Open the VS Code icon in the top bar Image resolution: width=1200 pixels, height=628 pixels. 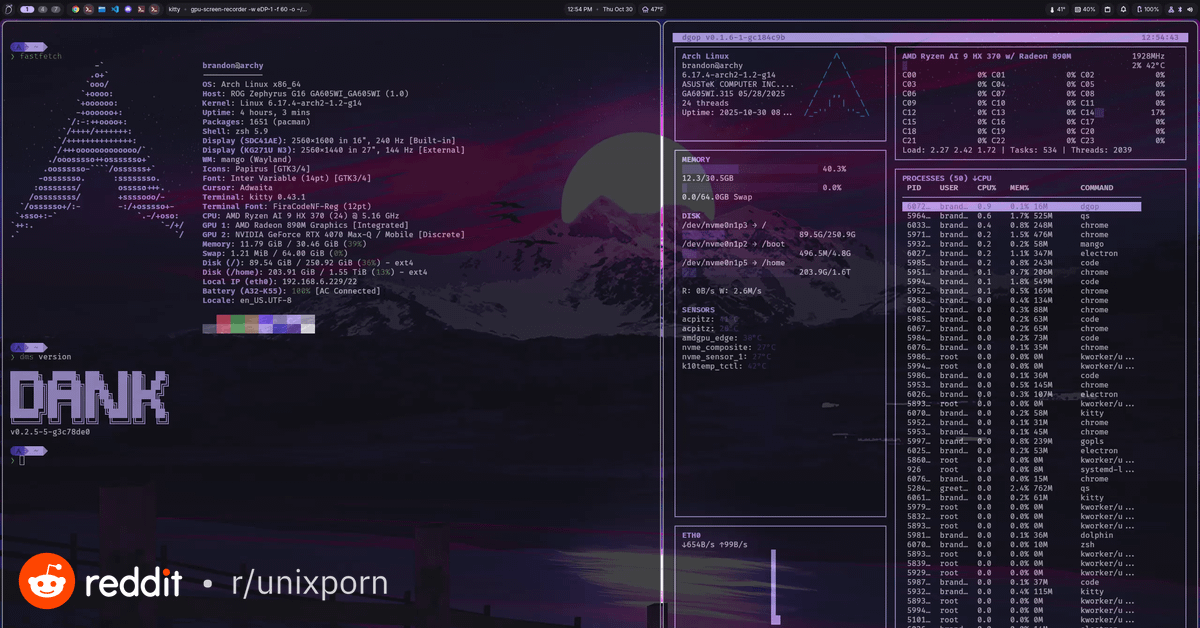click(x=115, y=9)
